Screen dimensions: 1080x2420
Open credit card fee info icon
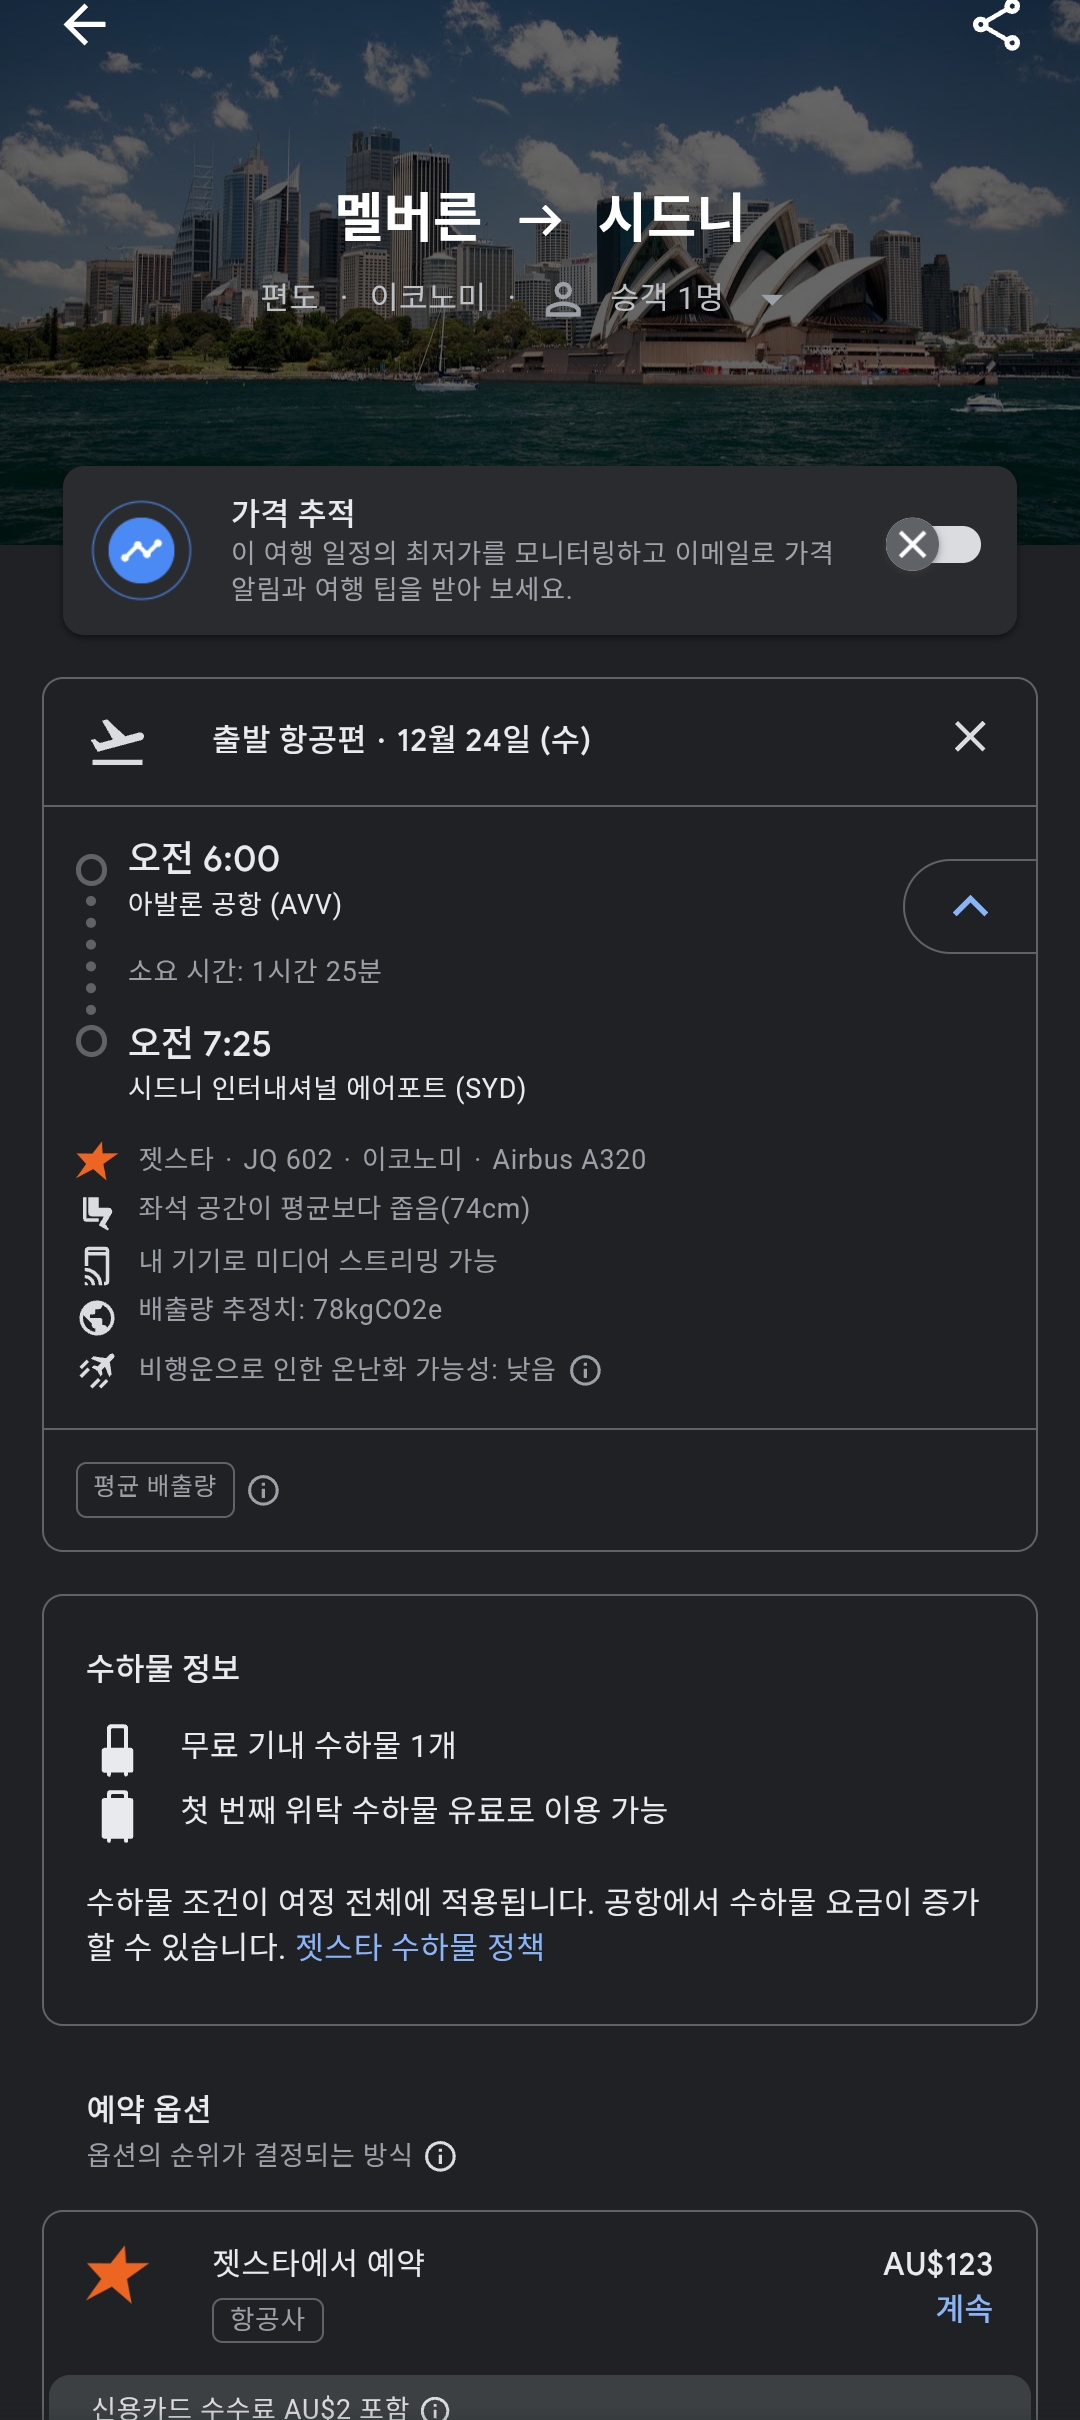click(435, 2408)
